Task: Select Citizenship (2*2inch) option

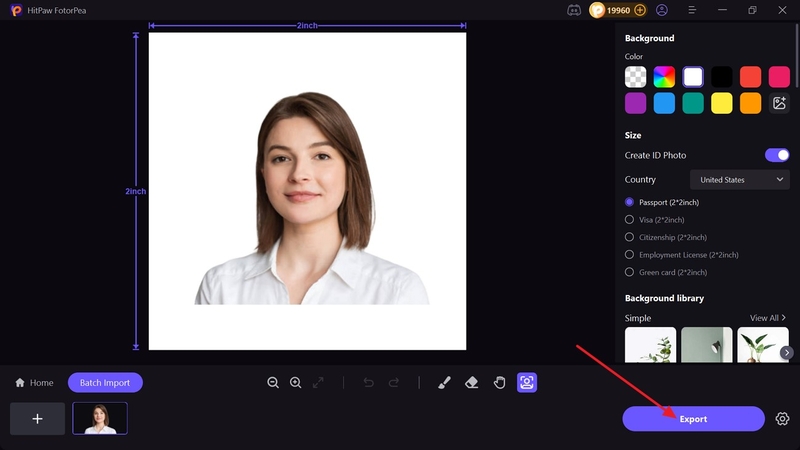Action: click(x=666, y=237)
